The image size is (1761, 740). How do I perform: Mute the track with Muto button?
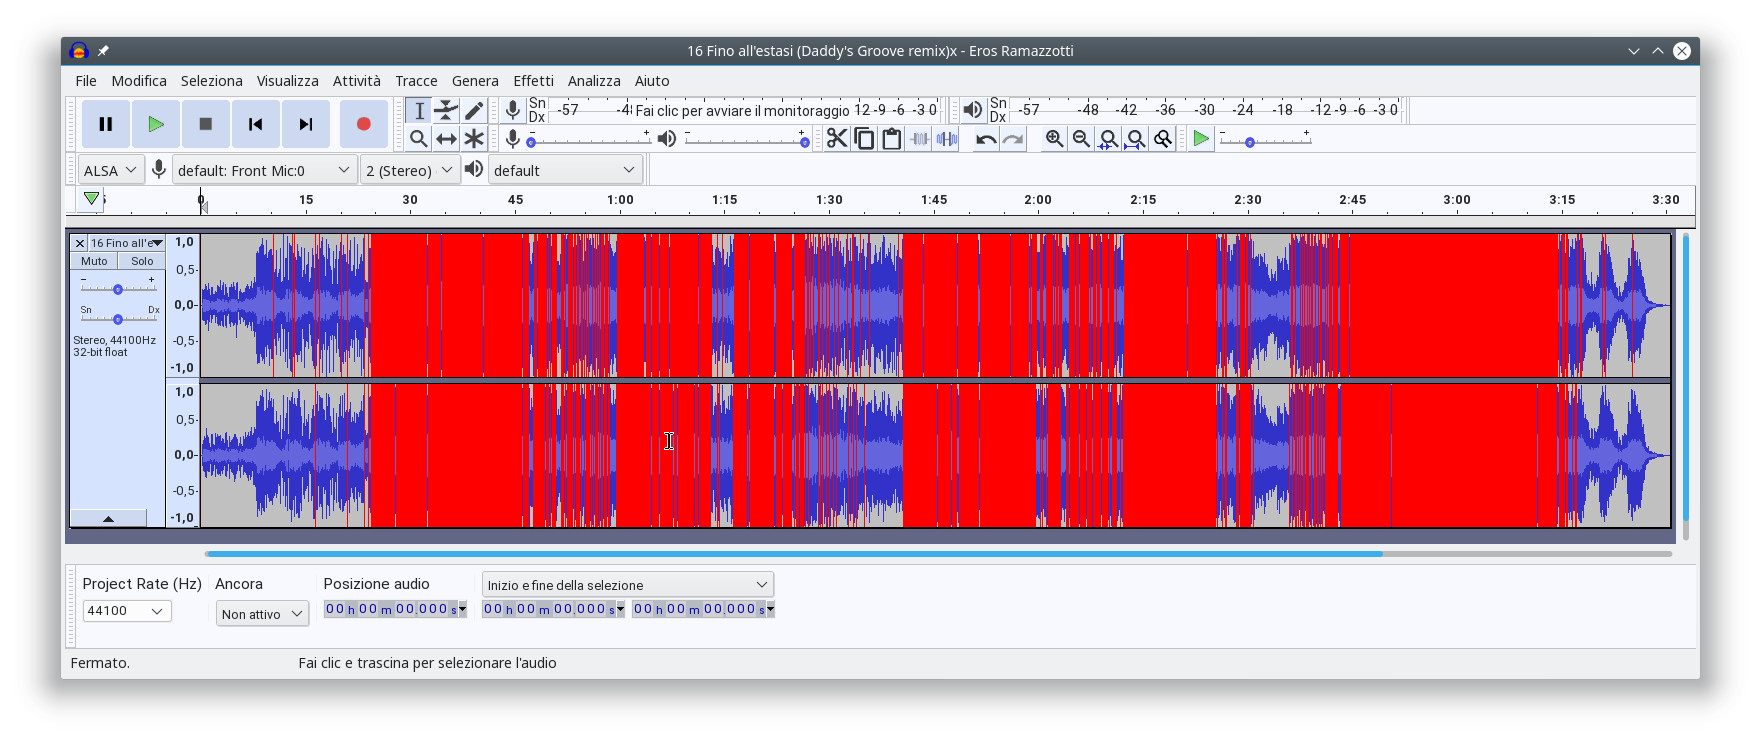tap(94, 261)
